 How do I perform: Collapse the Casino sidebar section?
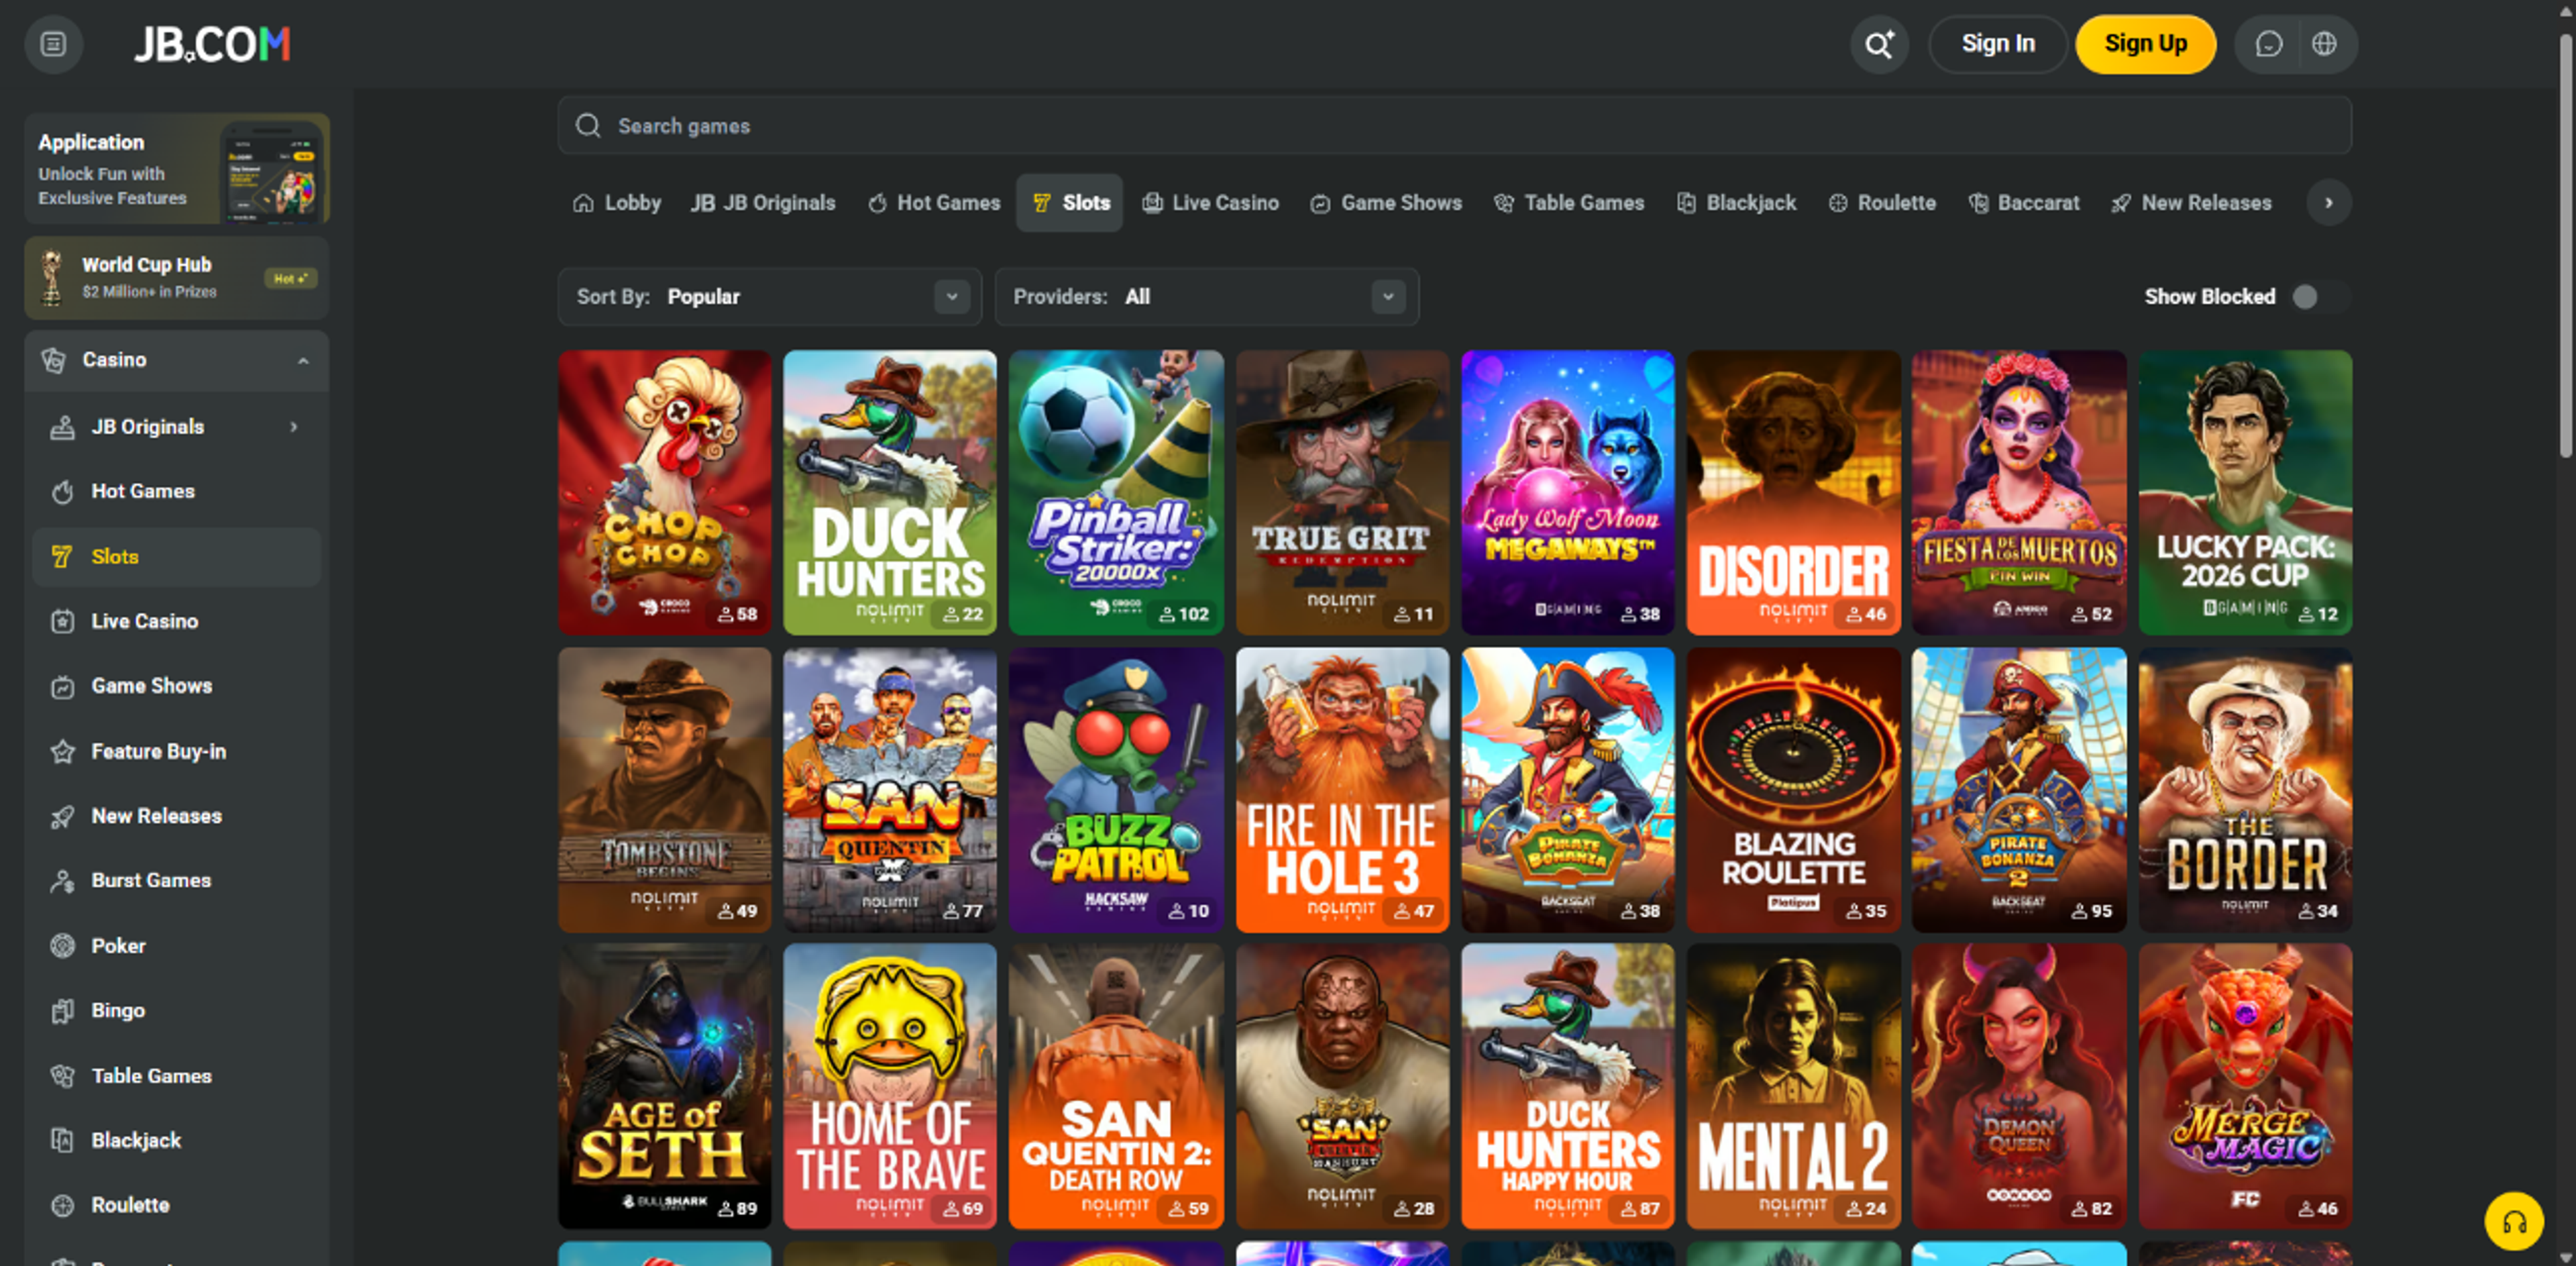point(303,360)
